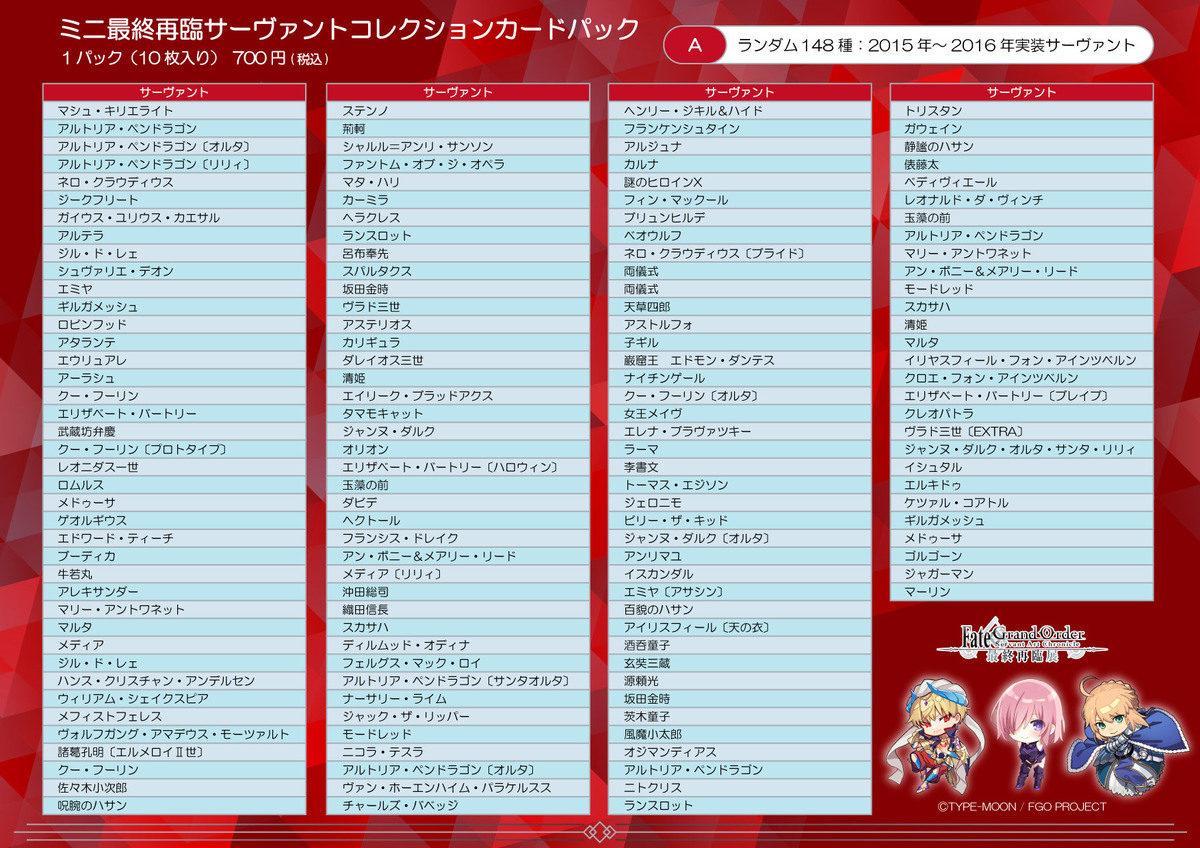Select the 荊軻 row
The image size is (1200, 848).
[x=457, y=128]
